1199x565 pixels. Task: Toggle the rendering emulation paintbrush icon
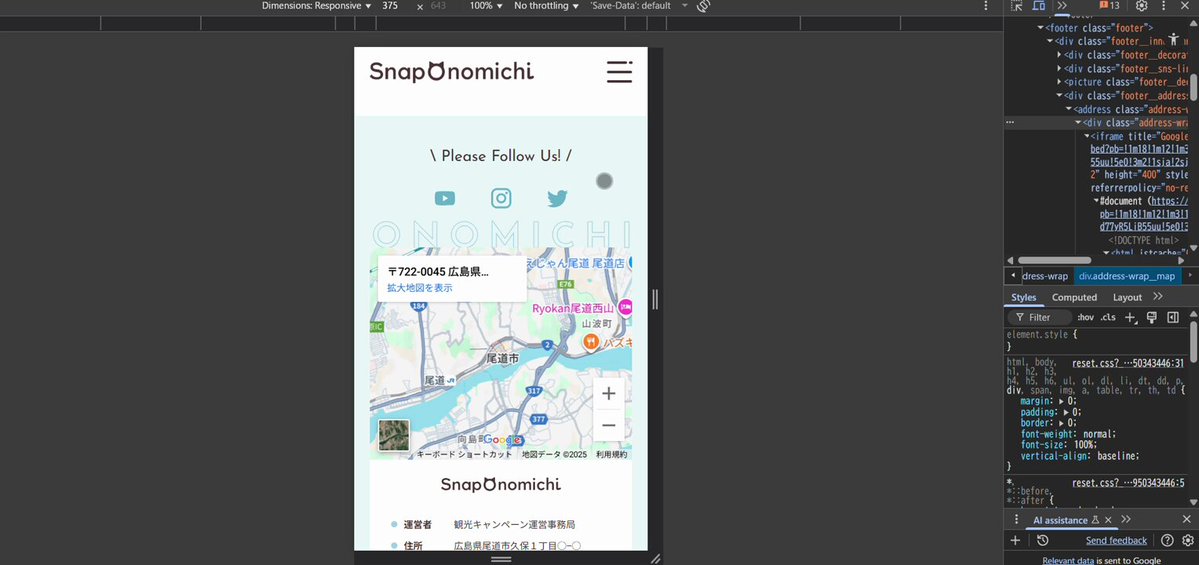coord(1152,317)
